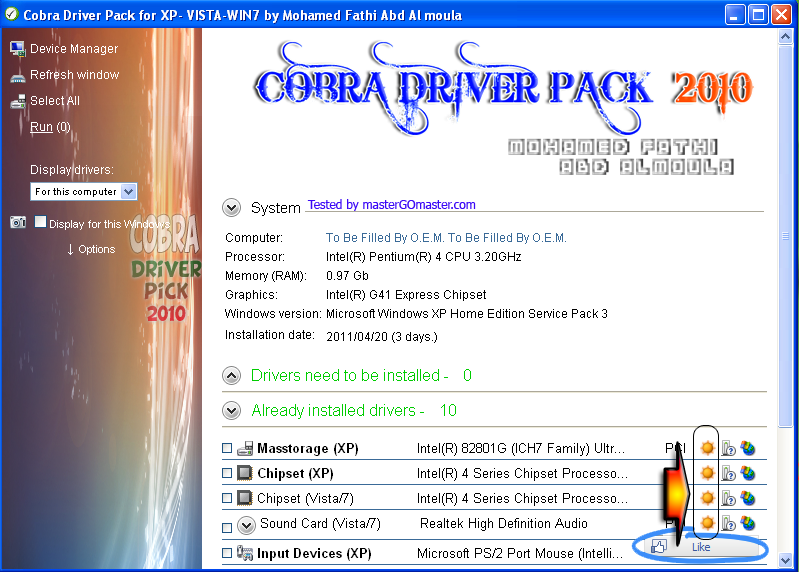
Task: Open device info icon for Chipset (Vista/7)
Action: pyautogui.click(x=729, y=498)
